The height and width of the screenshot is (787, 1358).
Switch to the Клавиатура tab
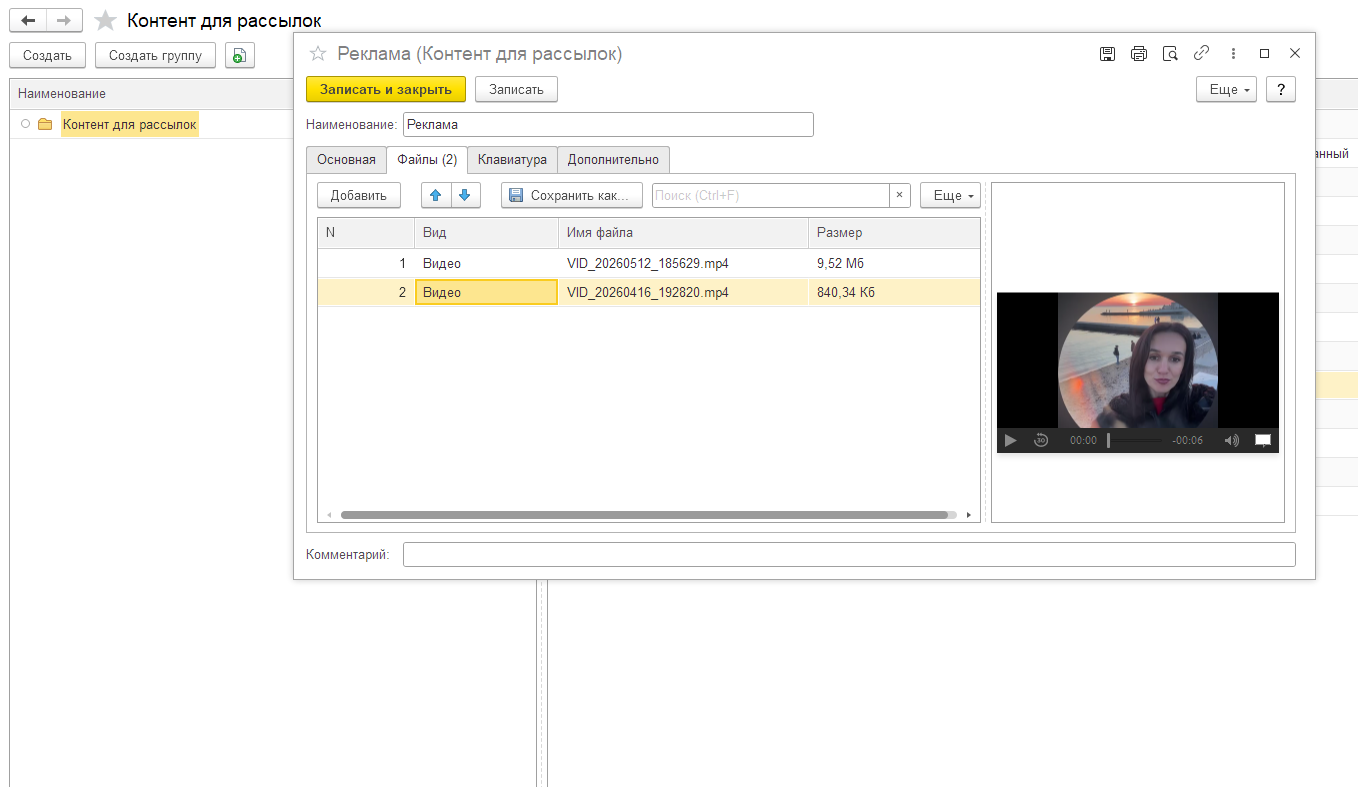pyautogui.click(x=512, y=159)
